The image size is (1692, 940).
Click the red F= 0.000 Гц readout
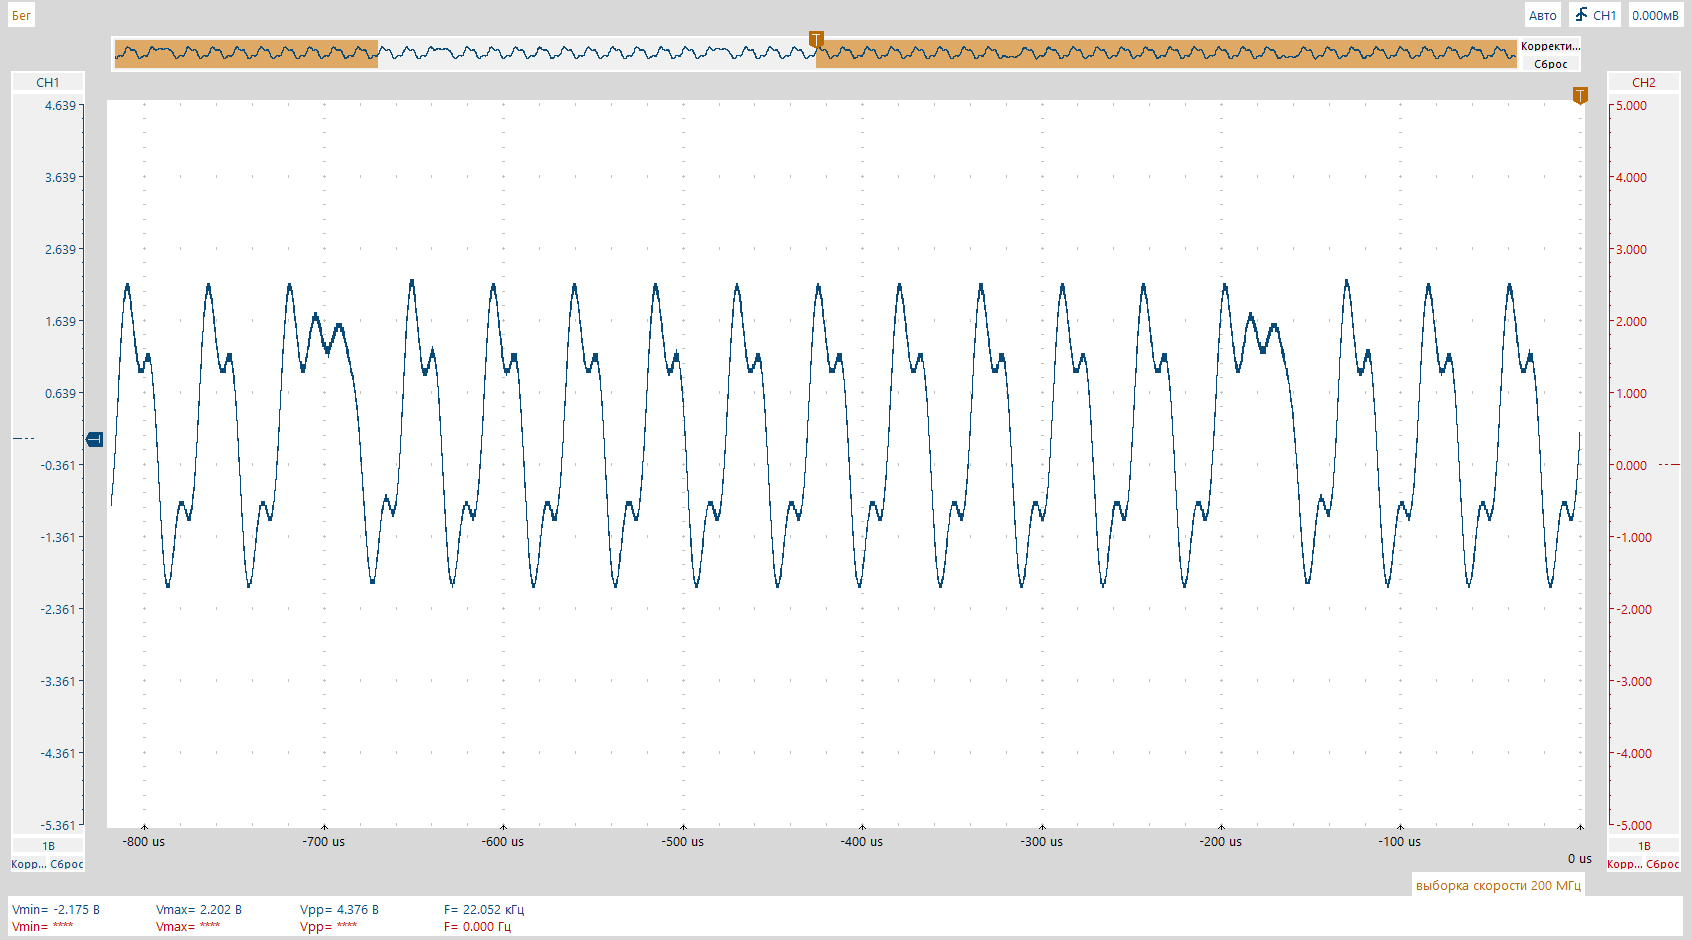pos(477,926)
